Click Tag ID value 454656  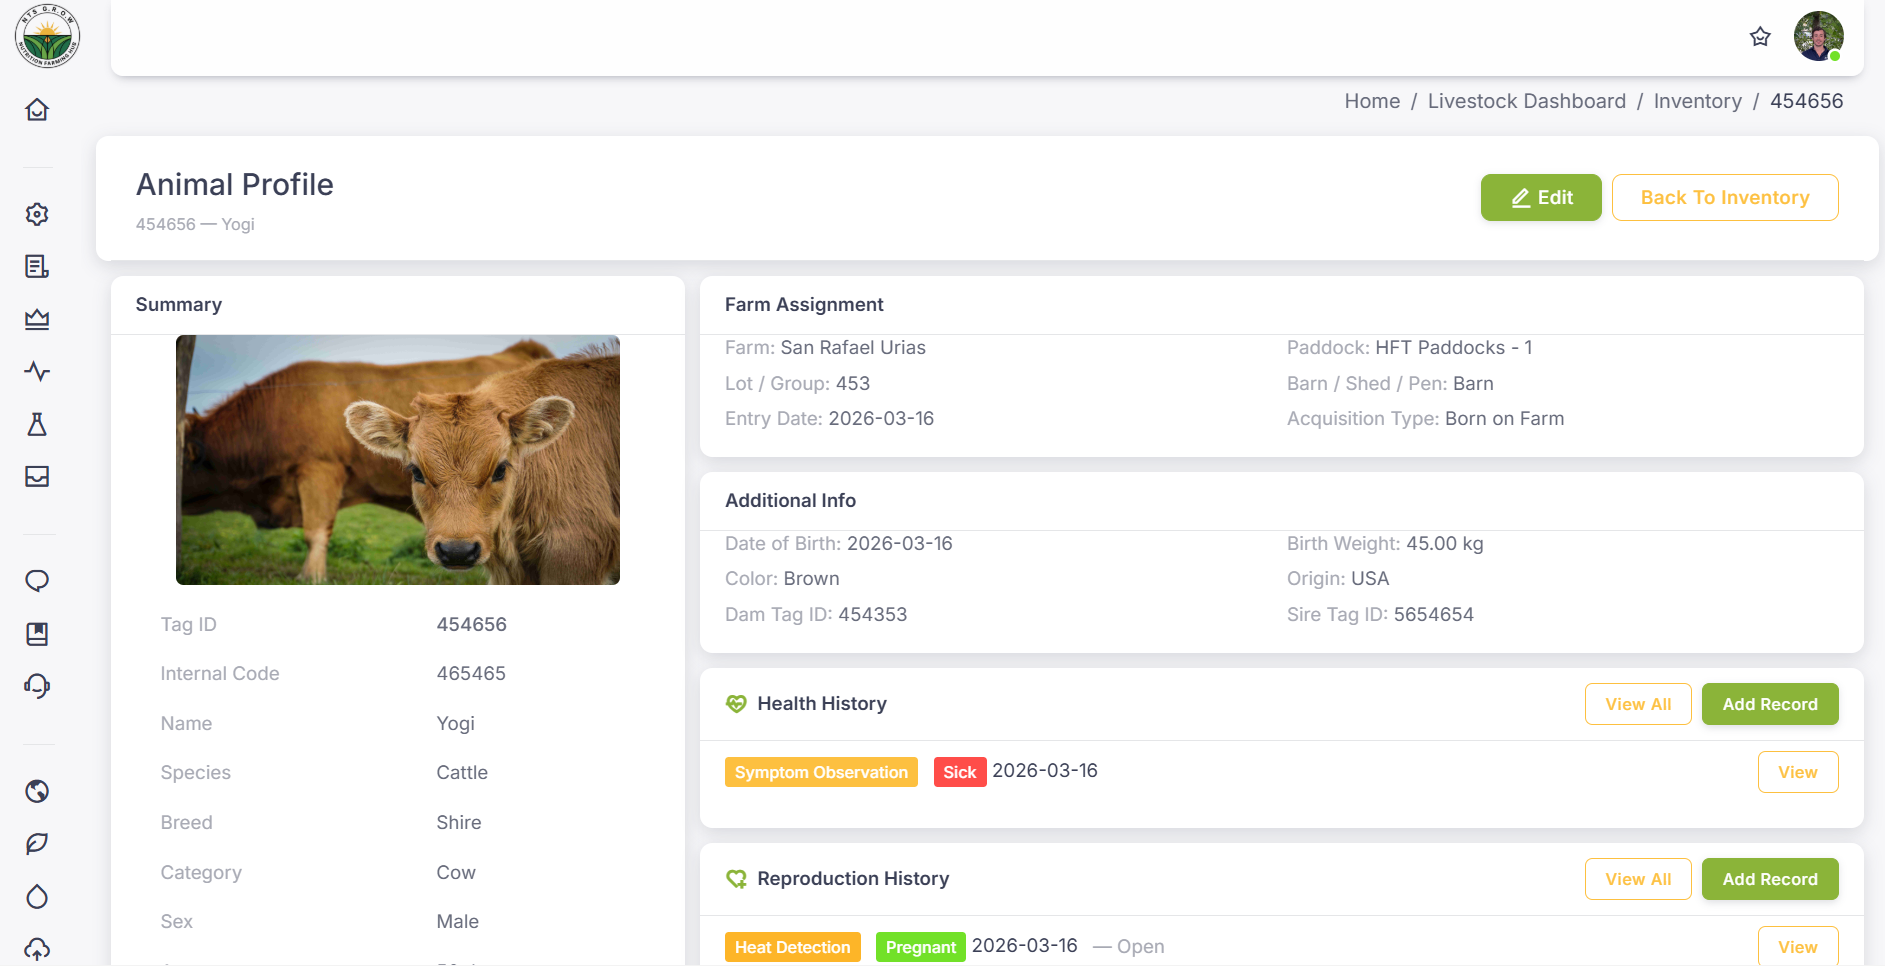point(471,625)
